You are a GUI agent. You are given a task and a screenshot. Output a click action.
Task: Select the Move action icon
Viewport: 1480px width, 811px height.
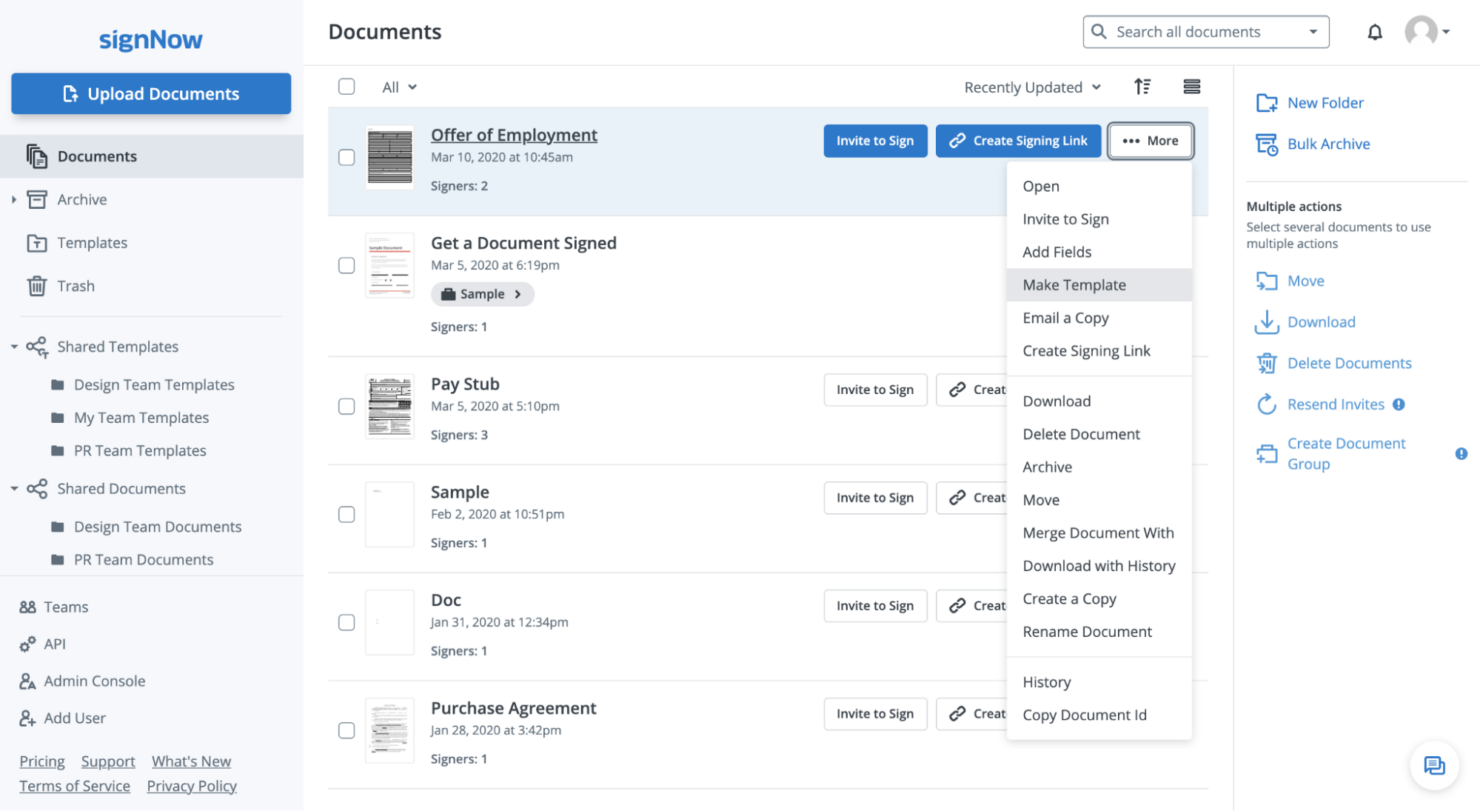coord(1268,281)
